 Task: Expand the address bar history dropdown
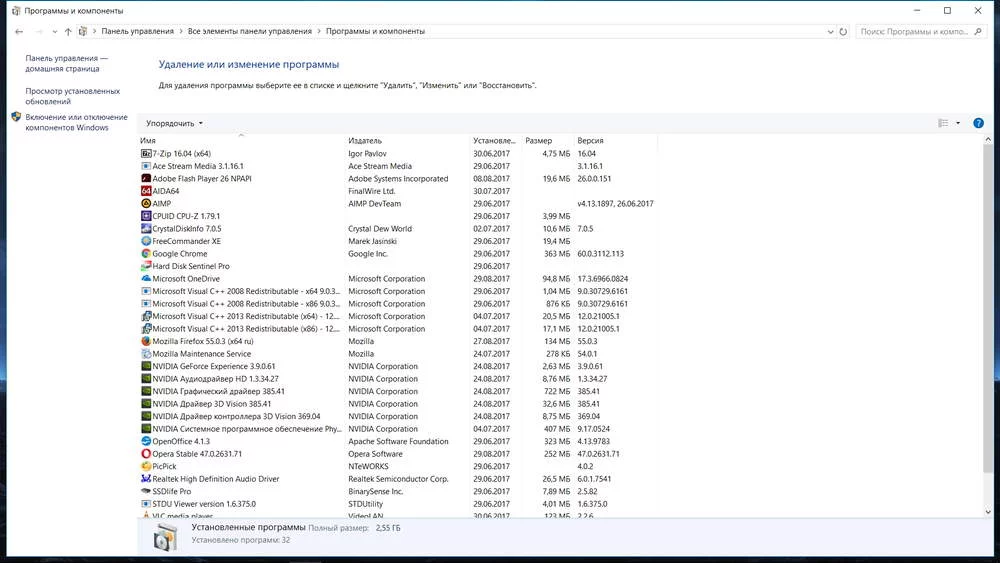pos(830,32)
